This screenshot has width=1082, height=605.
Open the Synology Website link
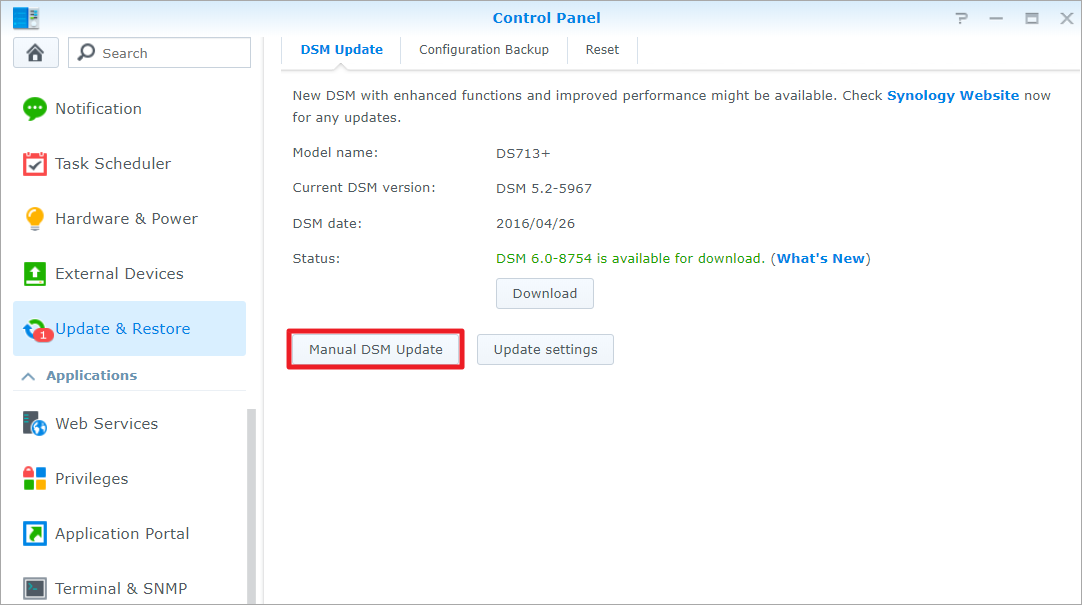point(952,96)
